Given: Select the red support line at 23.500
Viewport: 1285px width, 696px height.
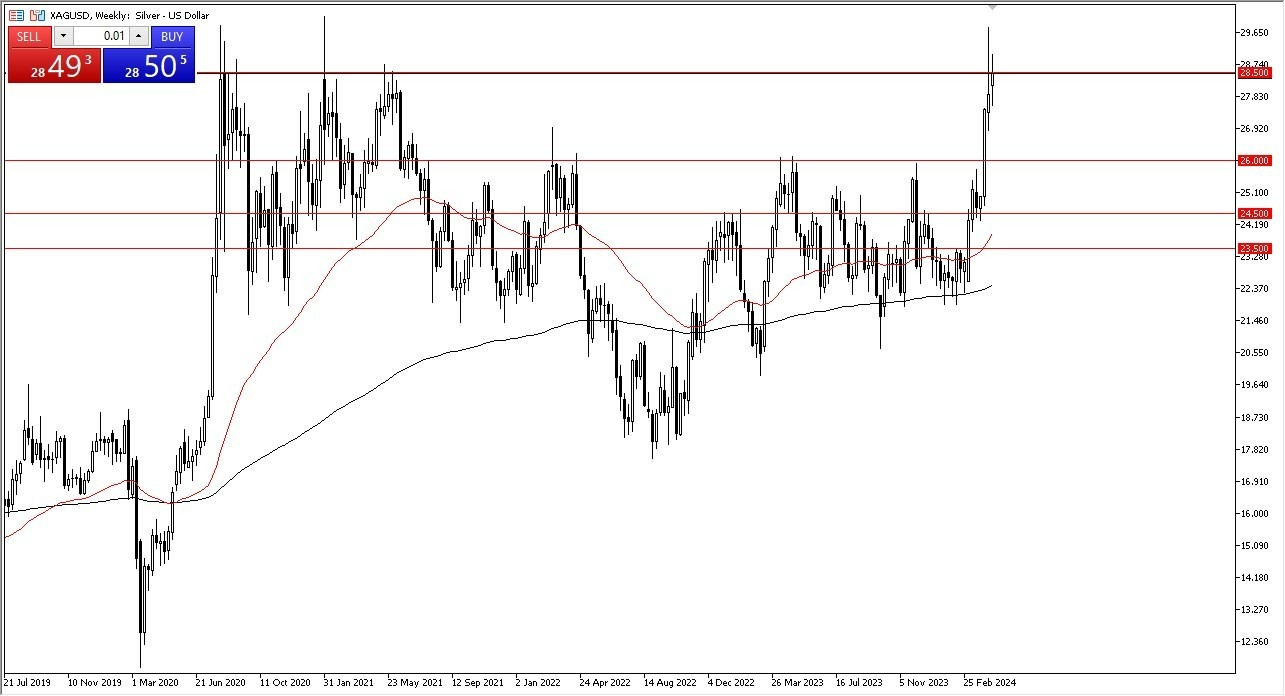Looking at the screenshot, I should coord(600,248).
